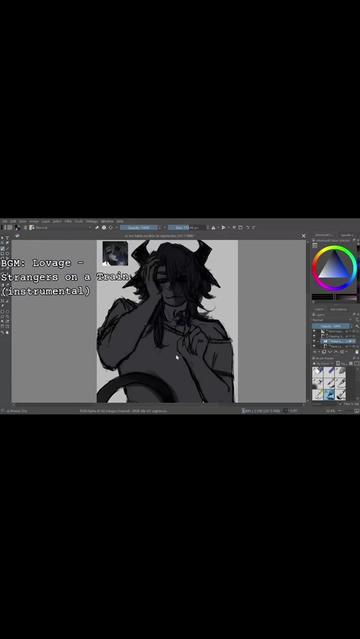Select the highlighted blue brush preset thumbnail
This screenshot has height=639, width=360.
tap(329, 395)
